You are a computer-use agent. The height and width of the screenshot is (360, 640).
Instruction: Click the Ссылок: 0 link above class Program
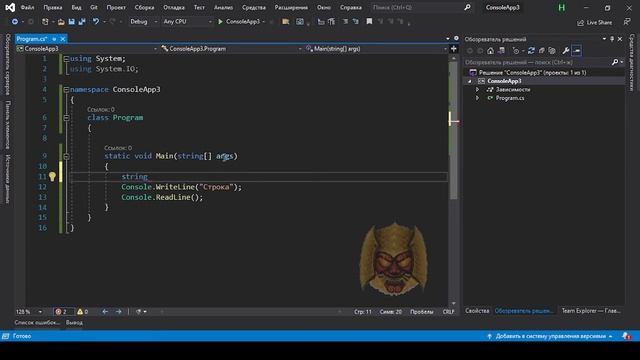pyautogui.click(x=101, y=109)
